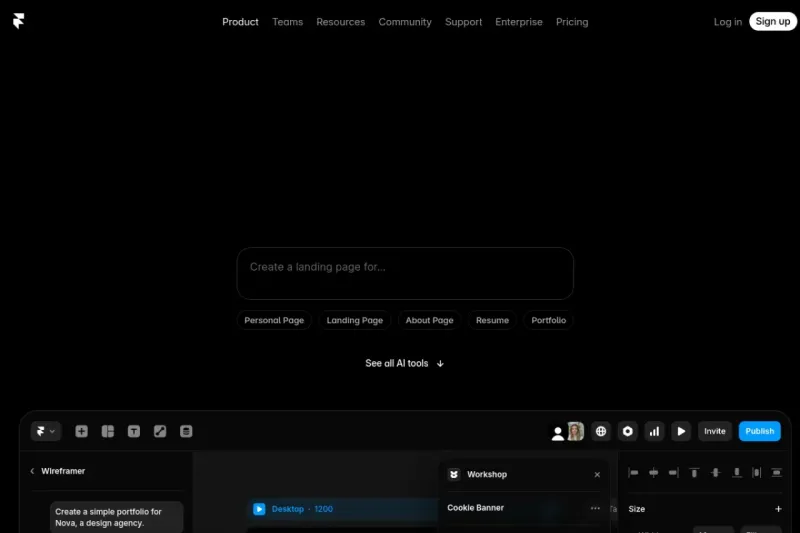Align selection to right edge
The image size is (800, 533).
point(673,473)
